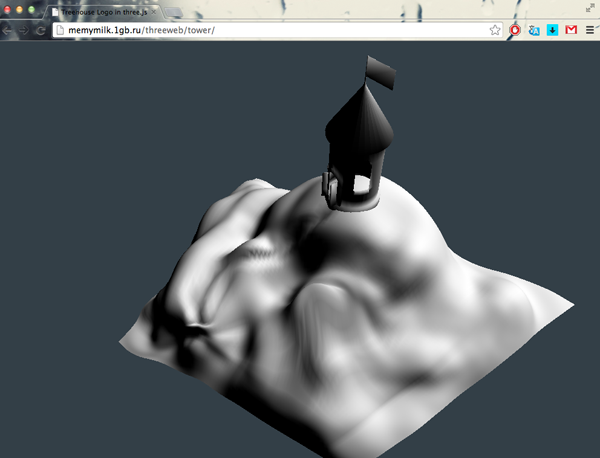This screenshot has width=600, height=458.
Task: Click the browser Back arrow button
Action: point(6,30)
